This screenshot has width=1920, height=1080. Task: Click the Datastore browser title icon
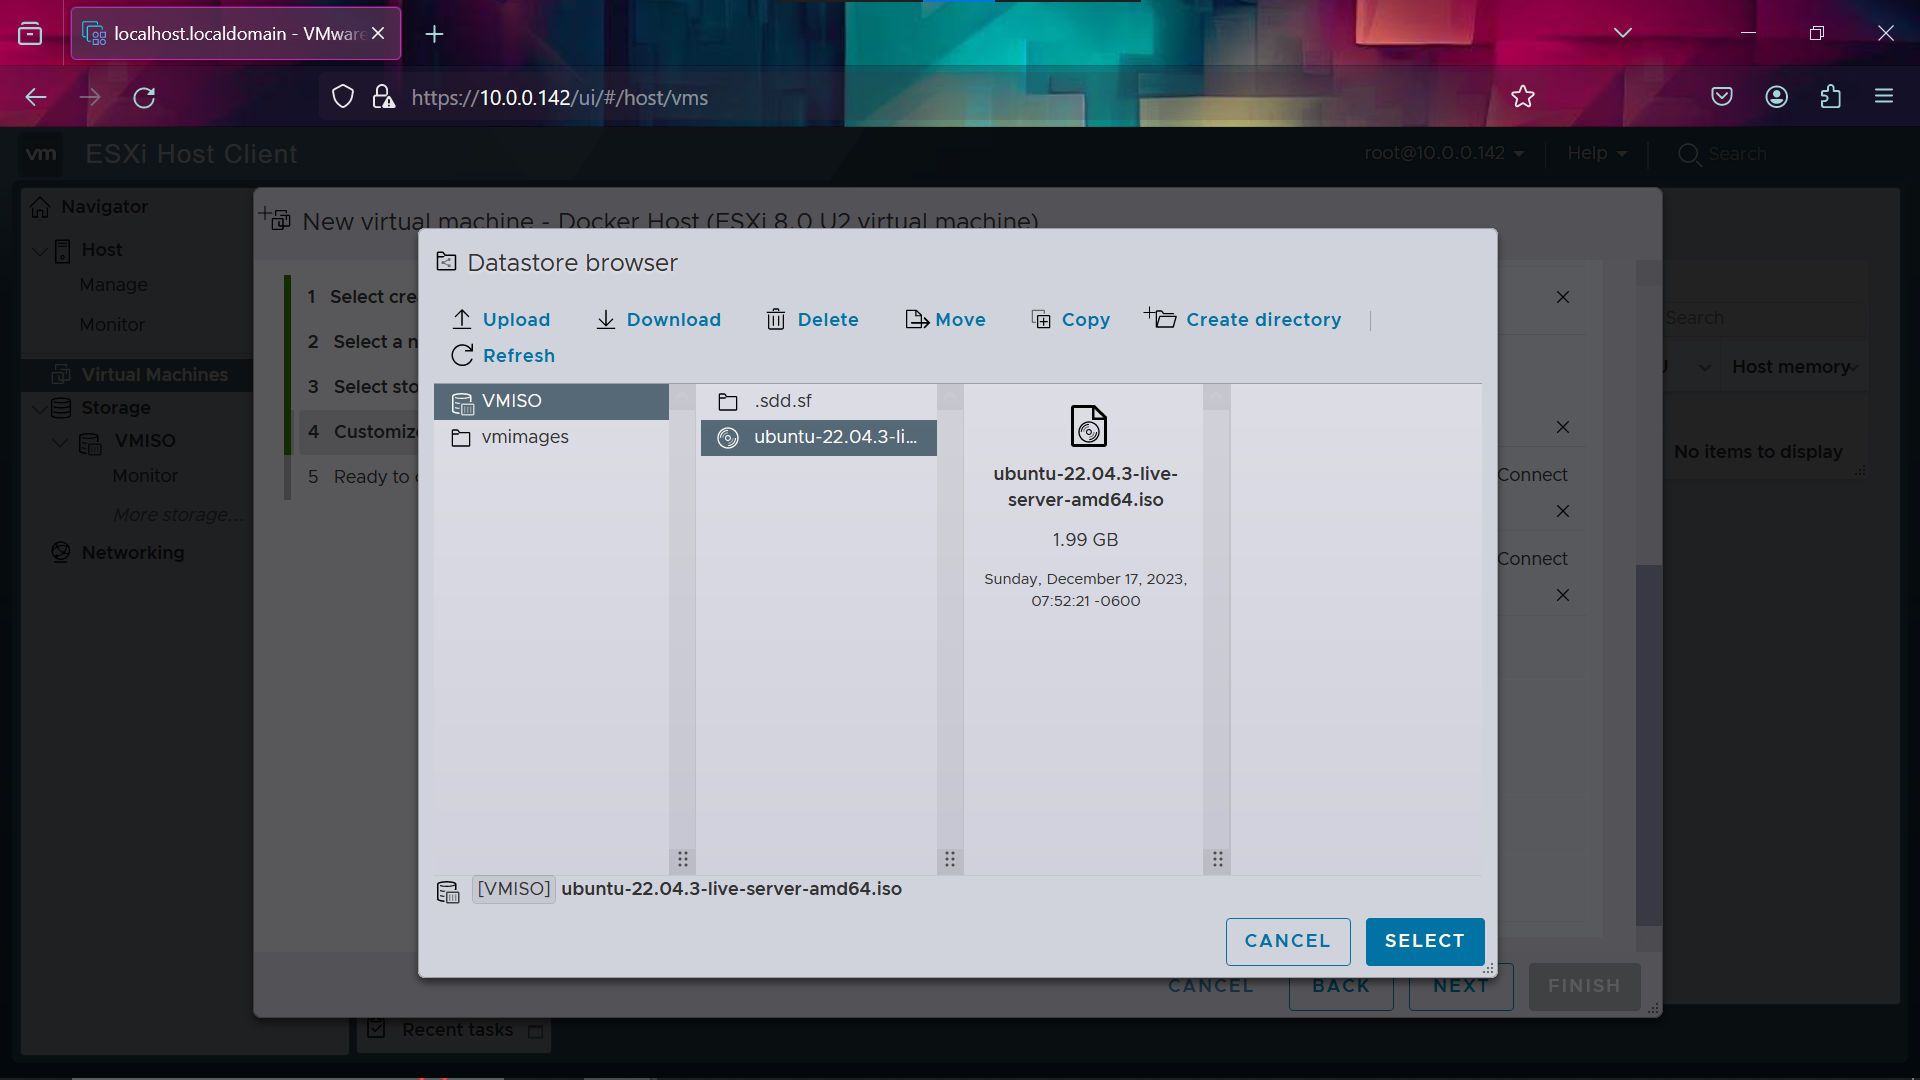pos(447,262)
